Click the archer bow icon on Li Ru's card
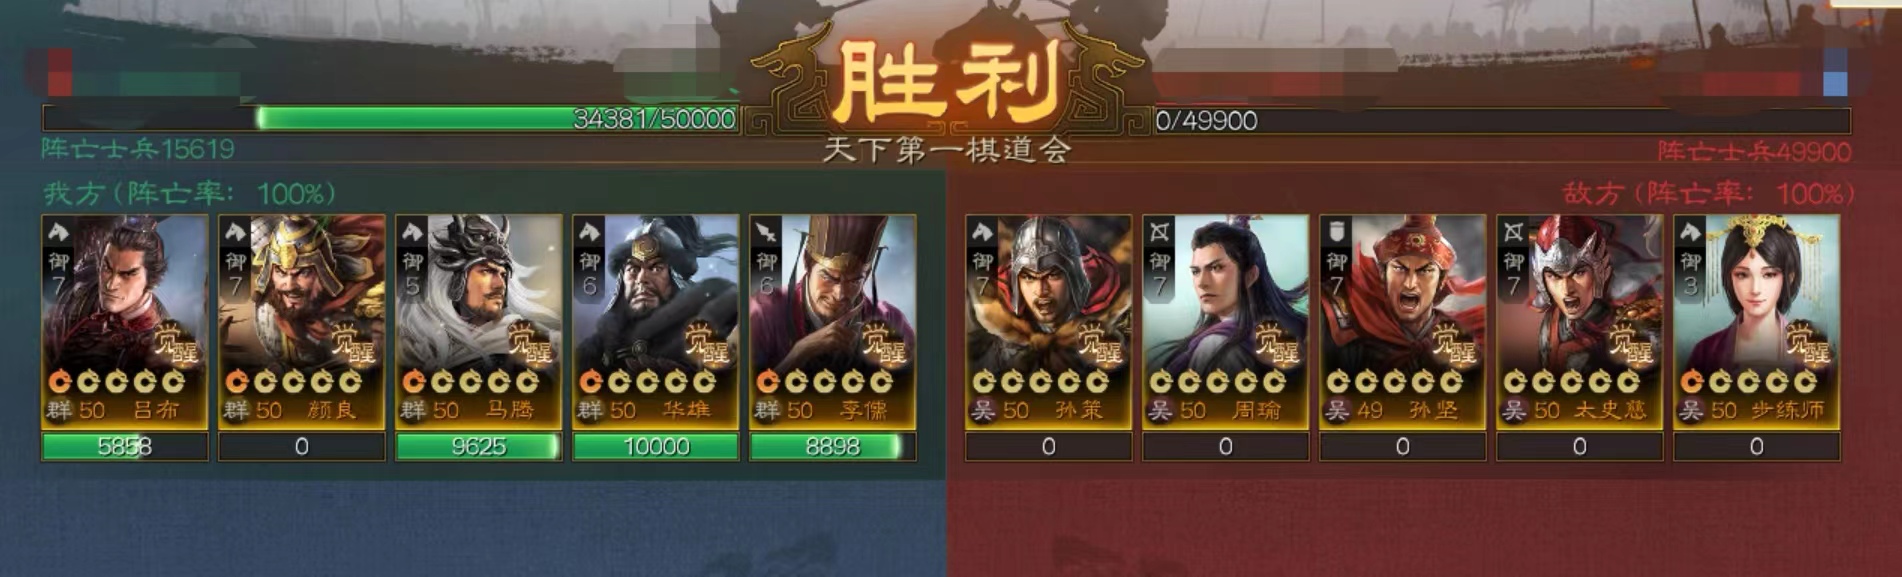The image size is (1902, 577). point(766,233)
